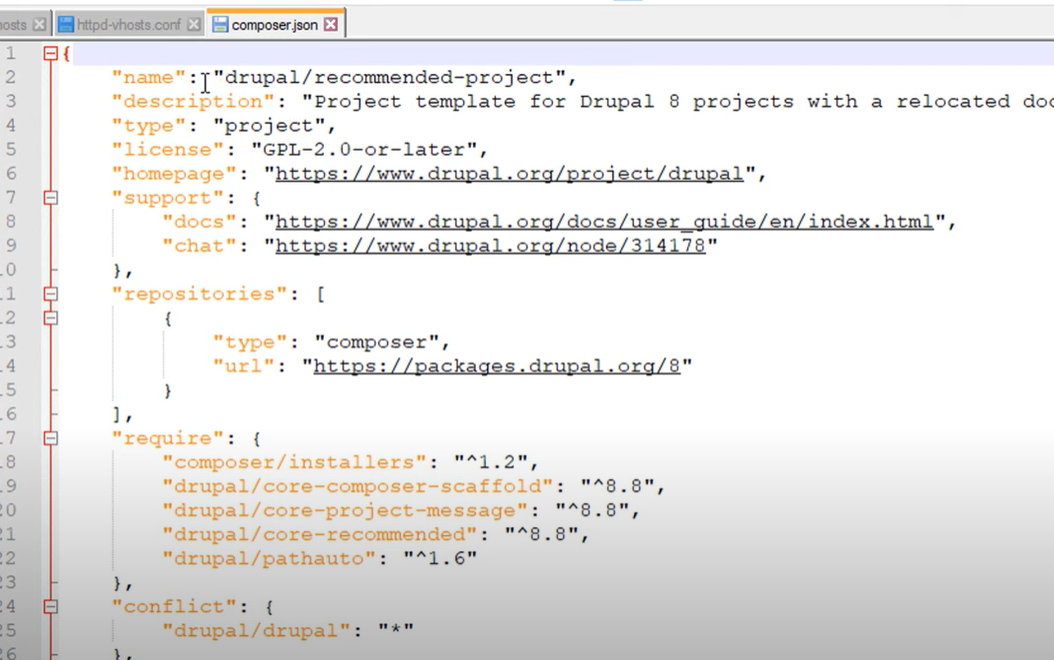Open the drupal.org/node/314178 chat link

coord(491,246)
